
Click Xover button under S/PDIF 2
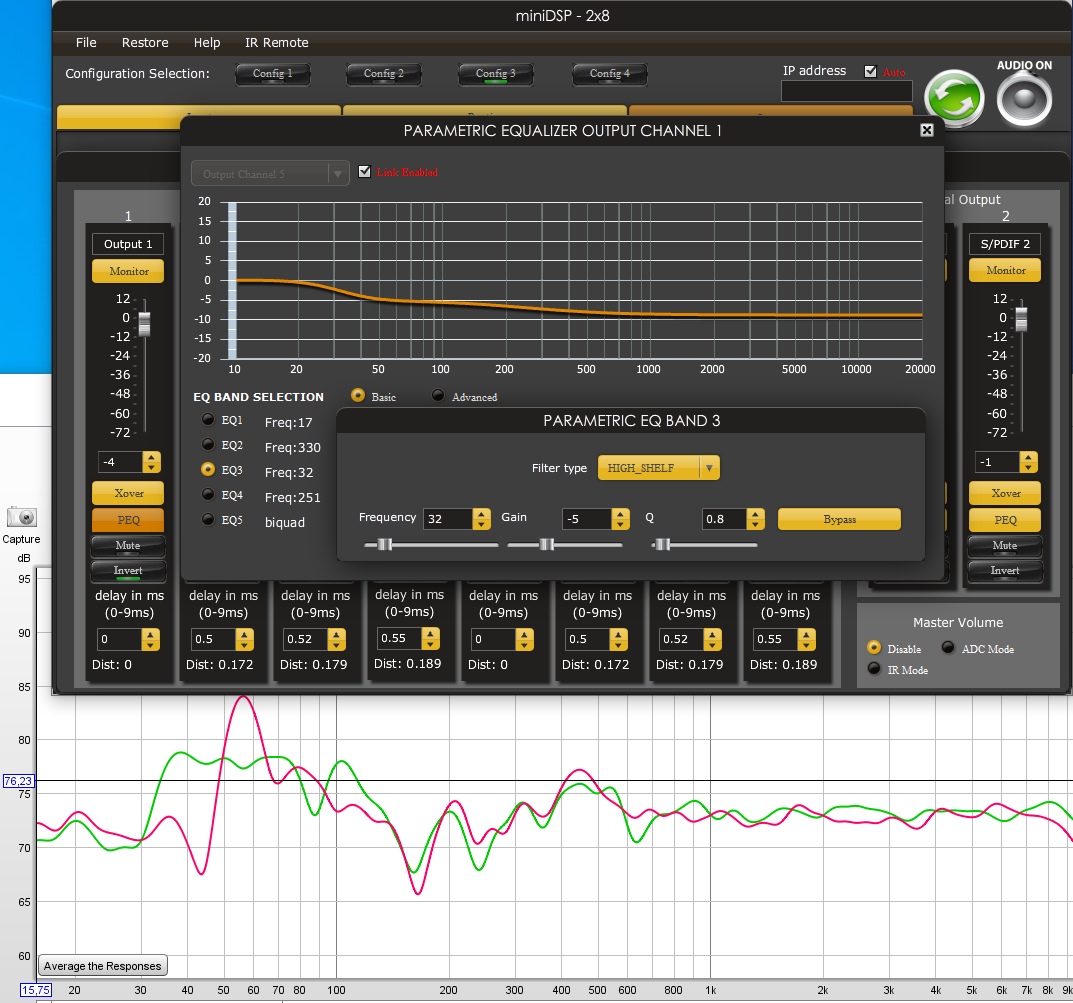coord(1005,493)
